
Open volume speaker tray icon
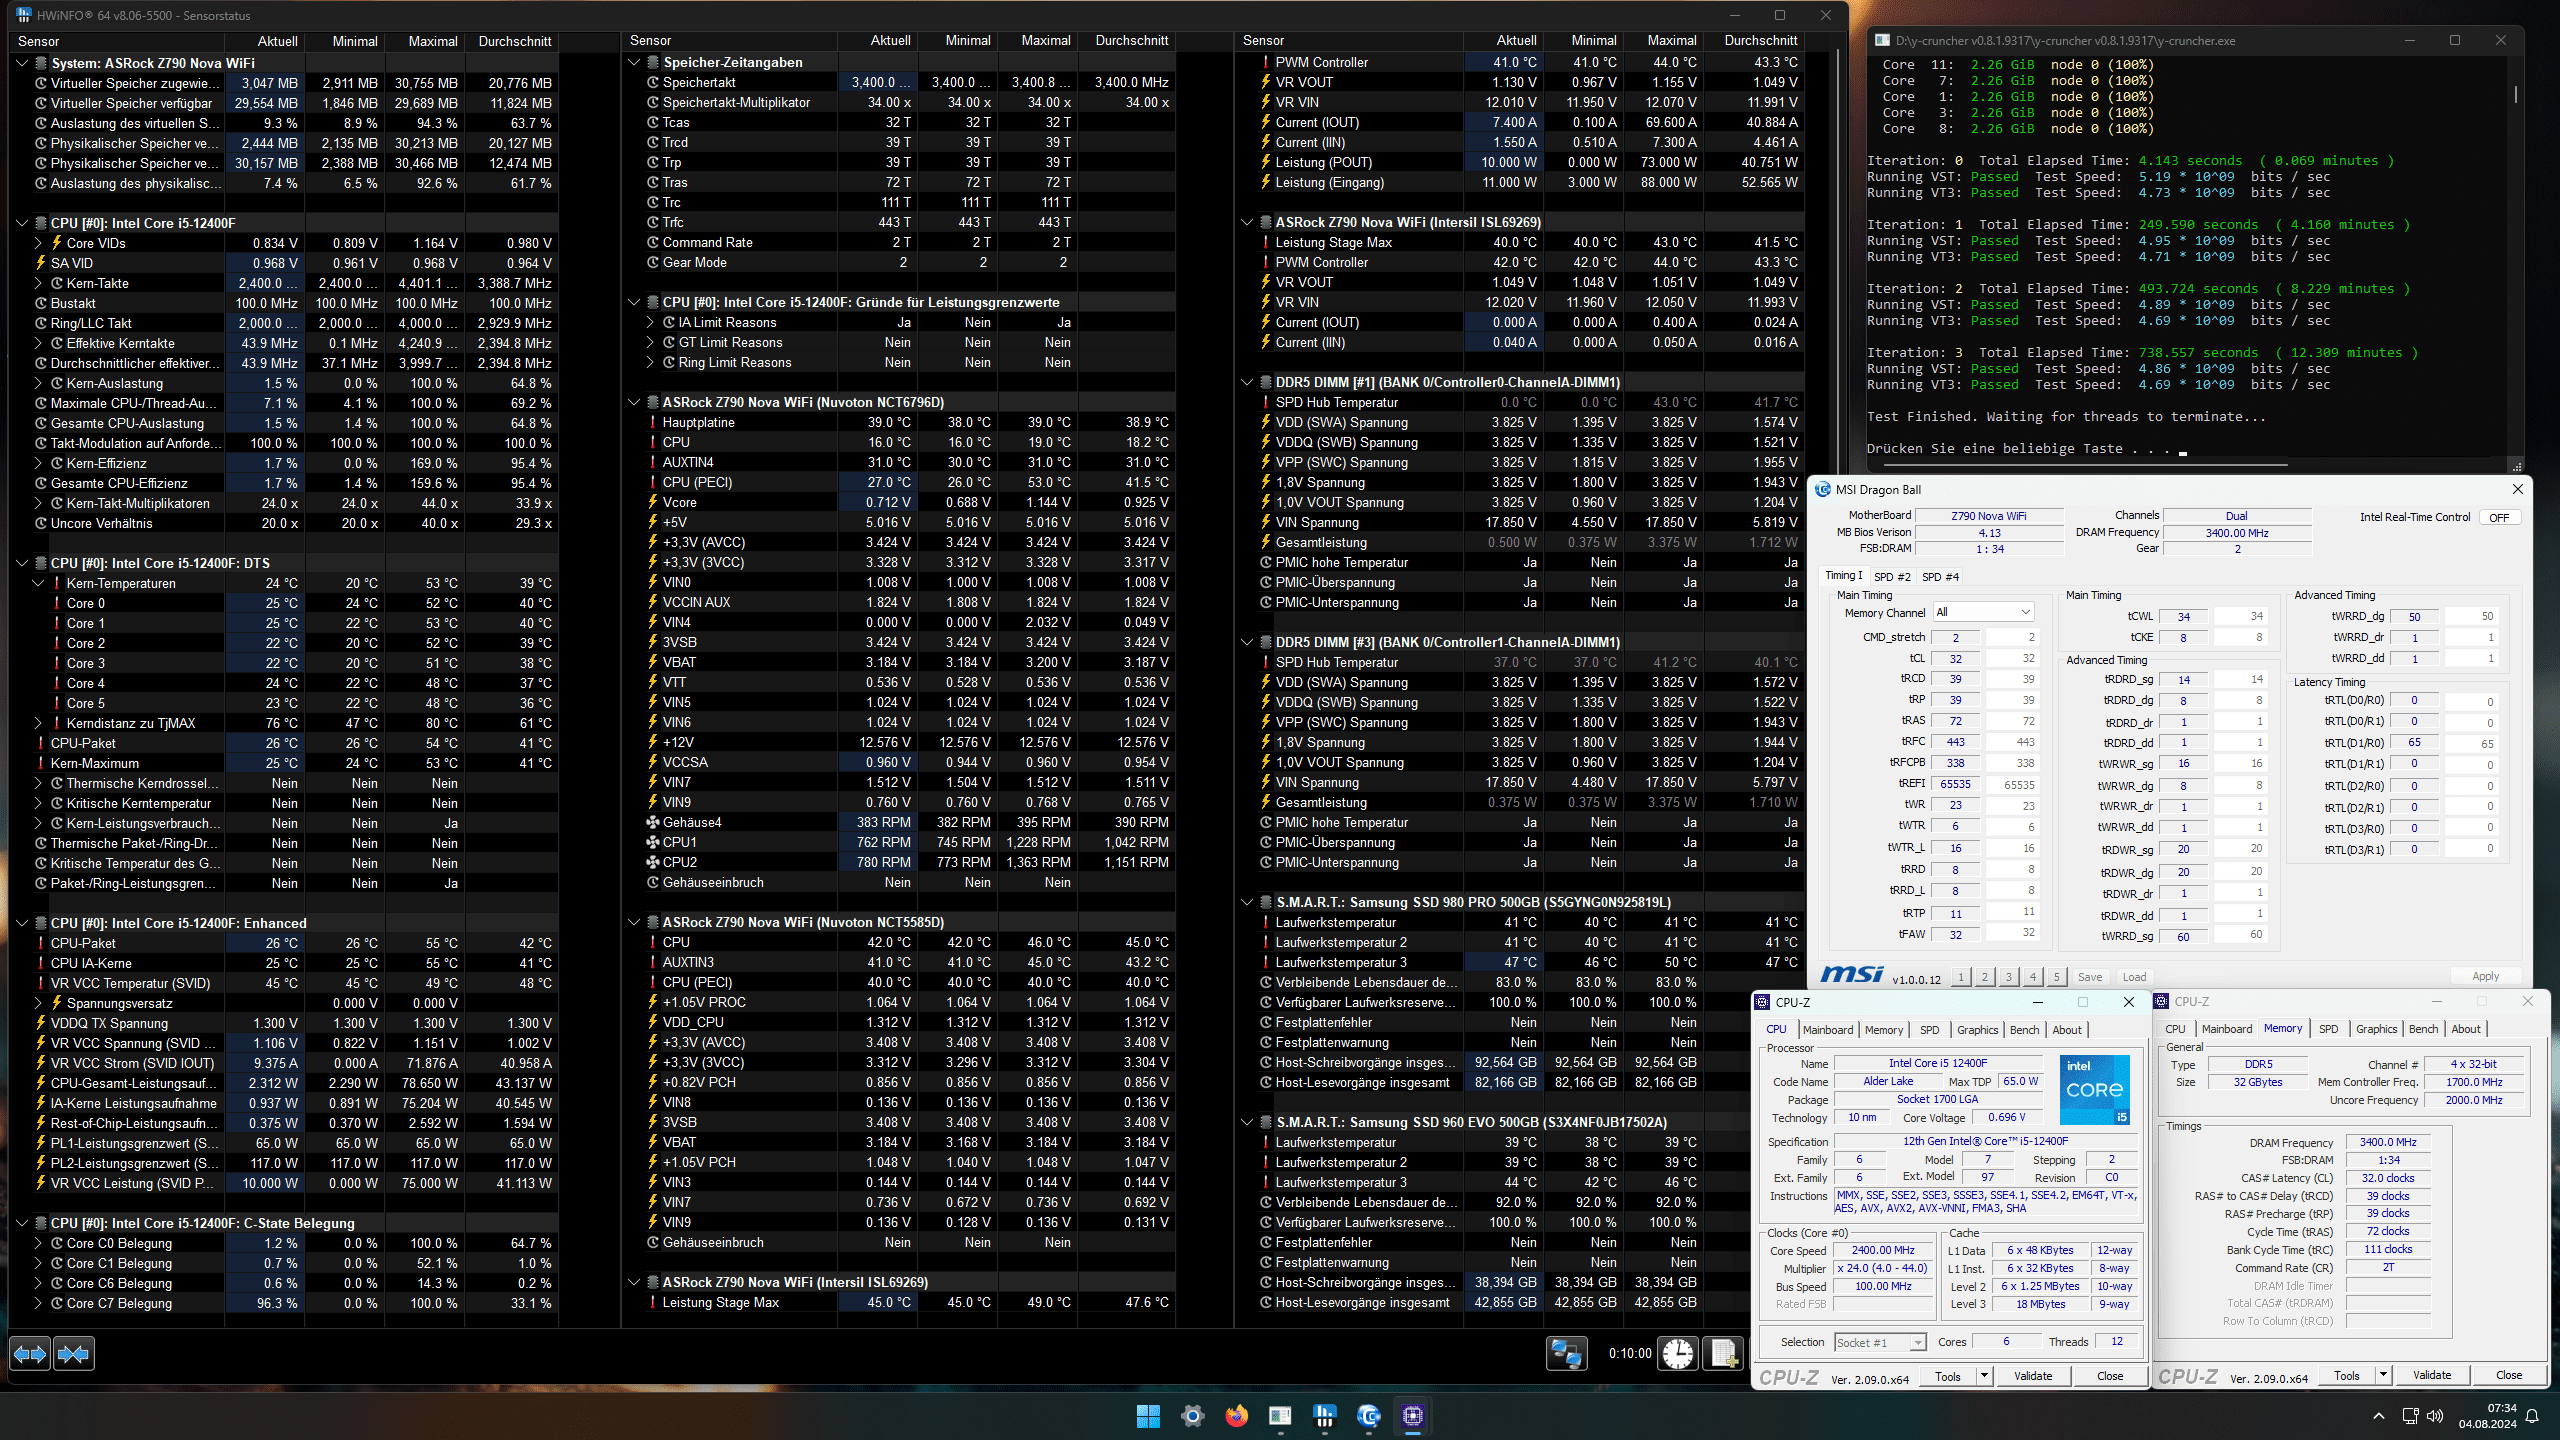coord(2435,1416)
